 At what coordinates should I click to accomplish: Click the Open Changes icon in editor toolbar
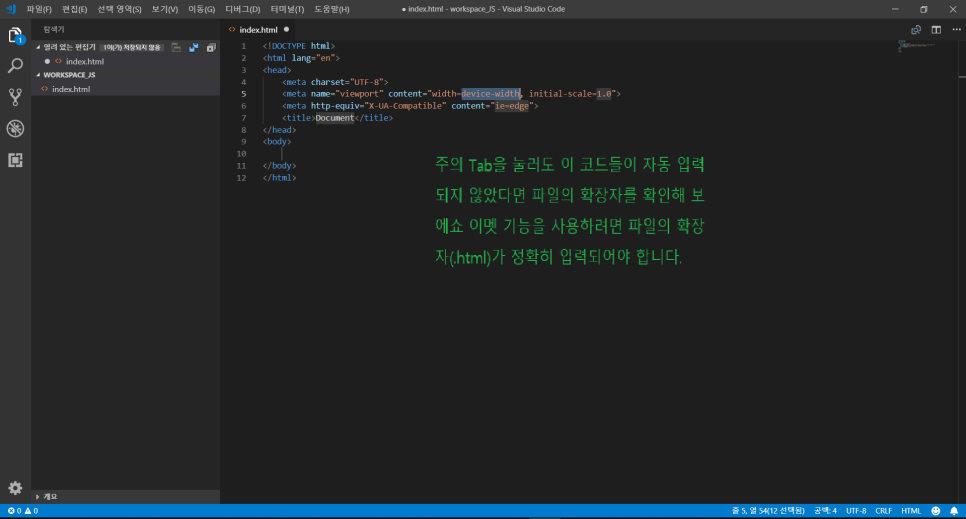916,30
